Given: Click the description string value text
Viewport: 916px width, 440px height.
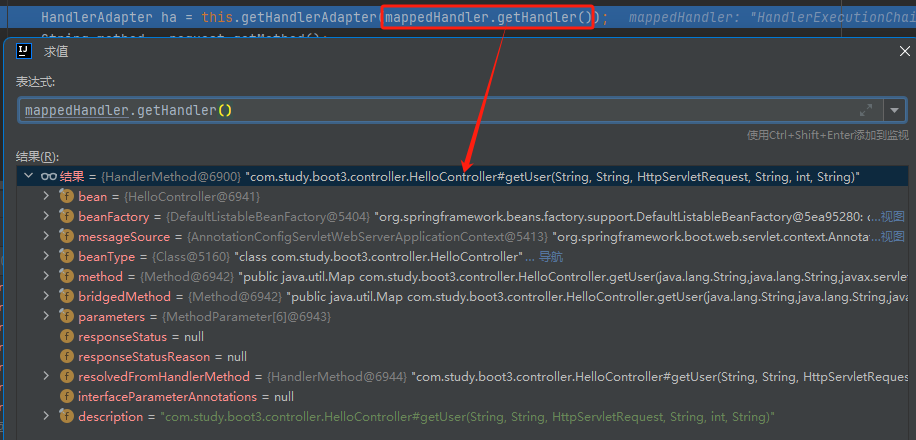Looking at the screenshot, I should 468,417.
